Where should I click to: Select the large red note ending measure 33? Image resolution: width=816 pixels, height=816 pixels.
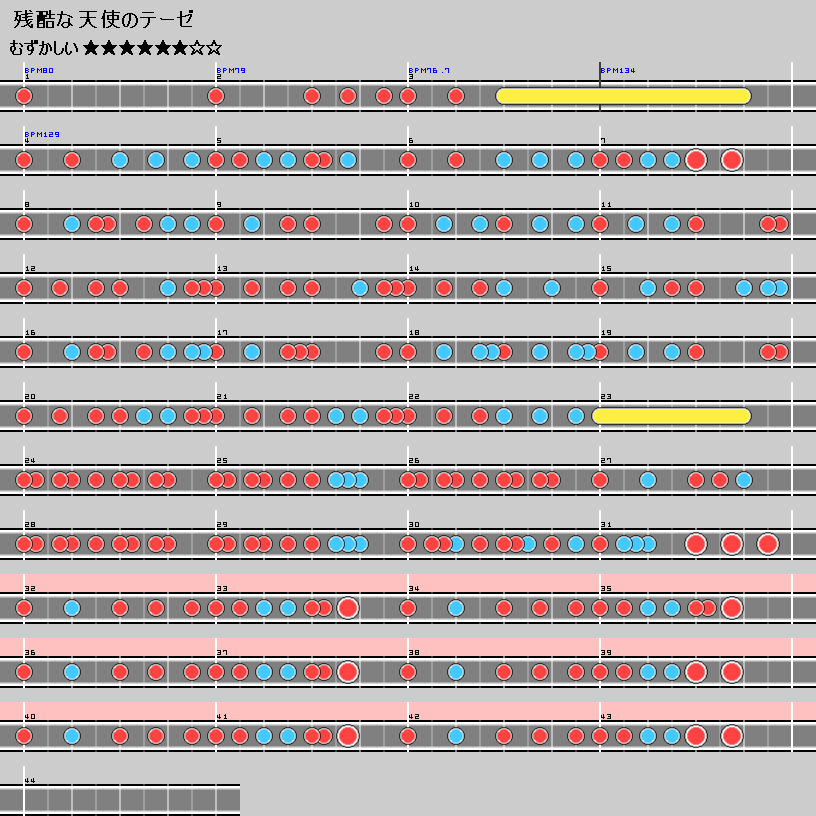click(x=347, y=608)
